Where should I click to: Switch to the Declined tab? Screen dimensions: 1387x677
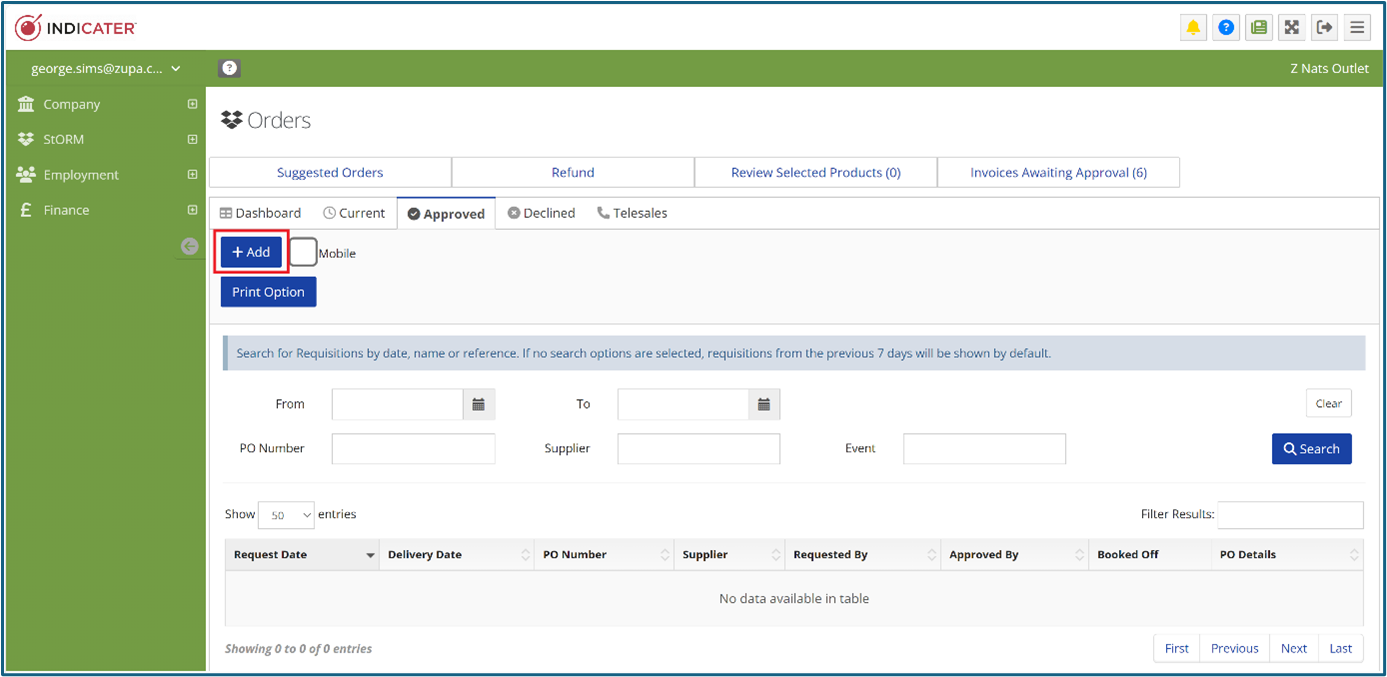[541, 213]
